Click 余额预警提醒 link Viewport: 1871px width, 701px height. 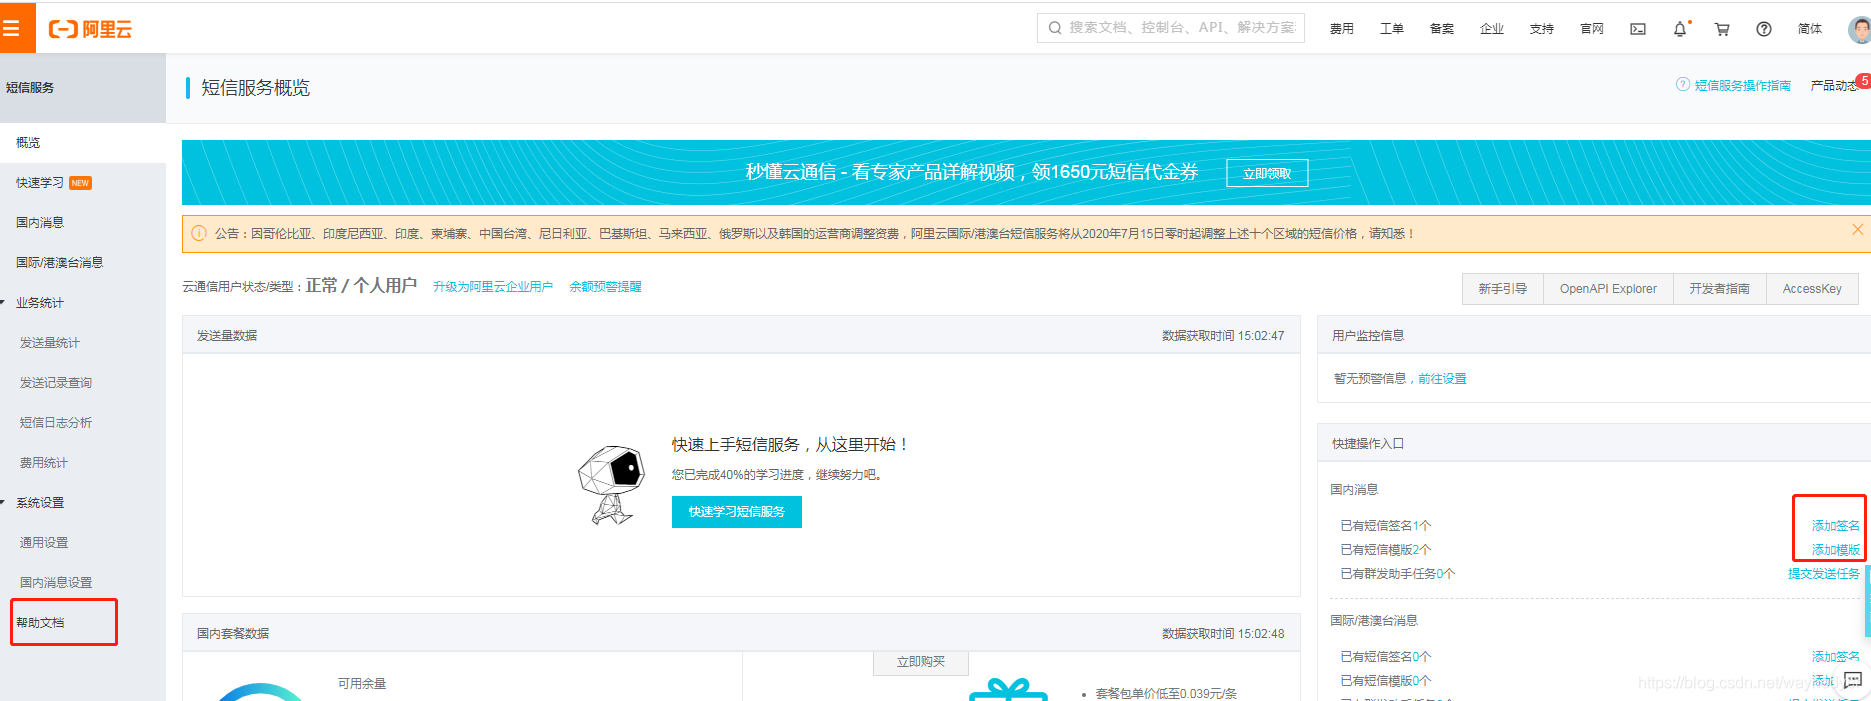click(x=605, y=287)
